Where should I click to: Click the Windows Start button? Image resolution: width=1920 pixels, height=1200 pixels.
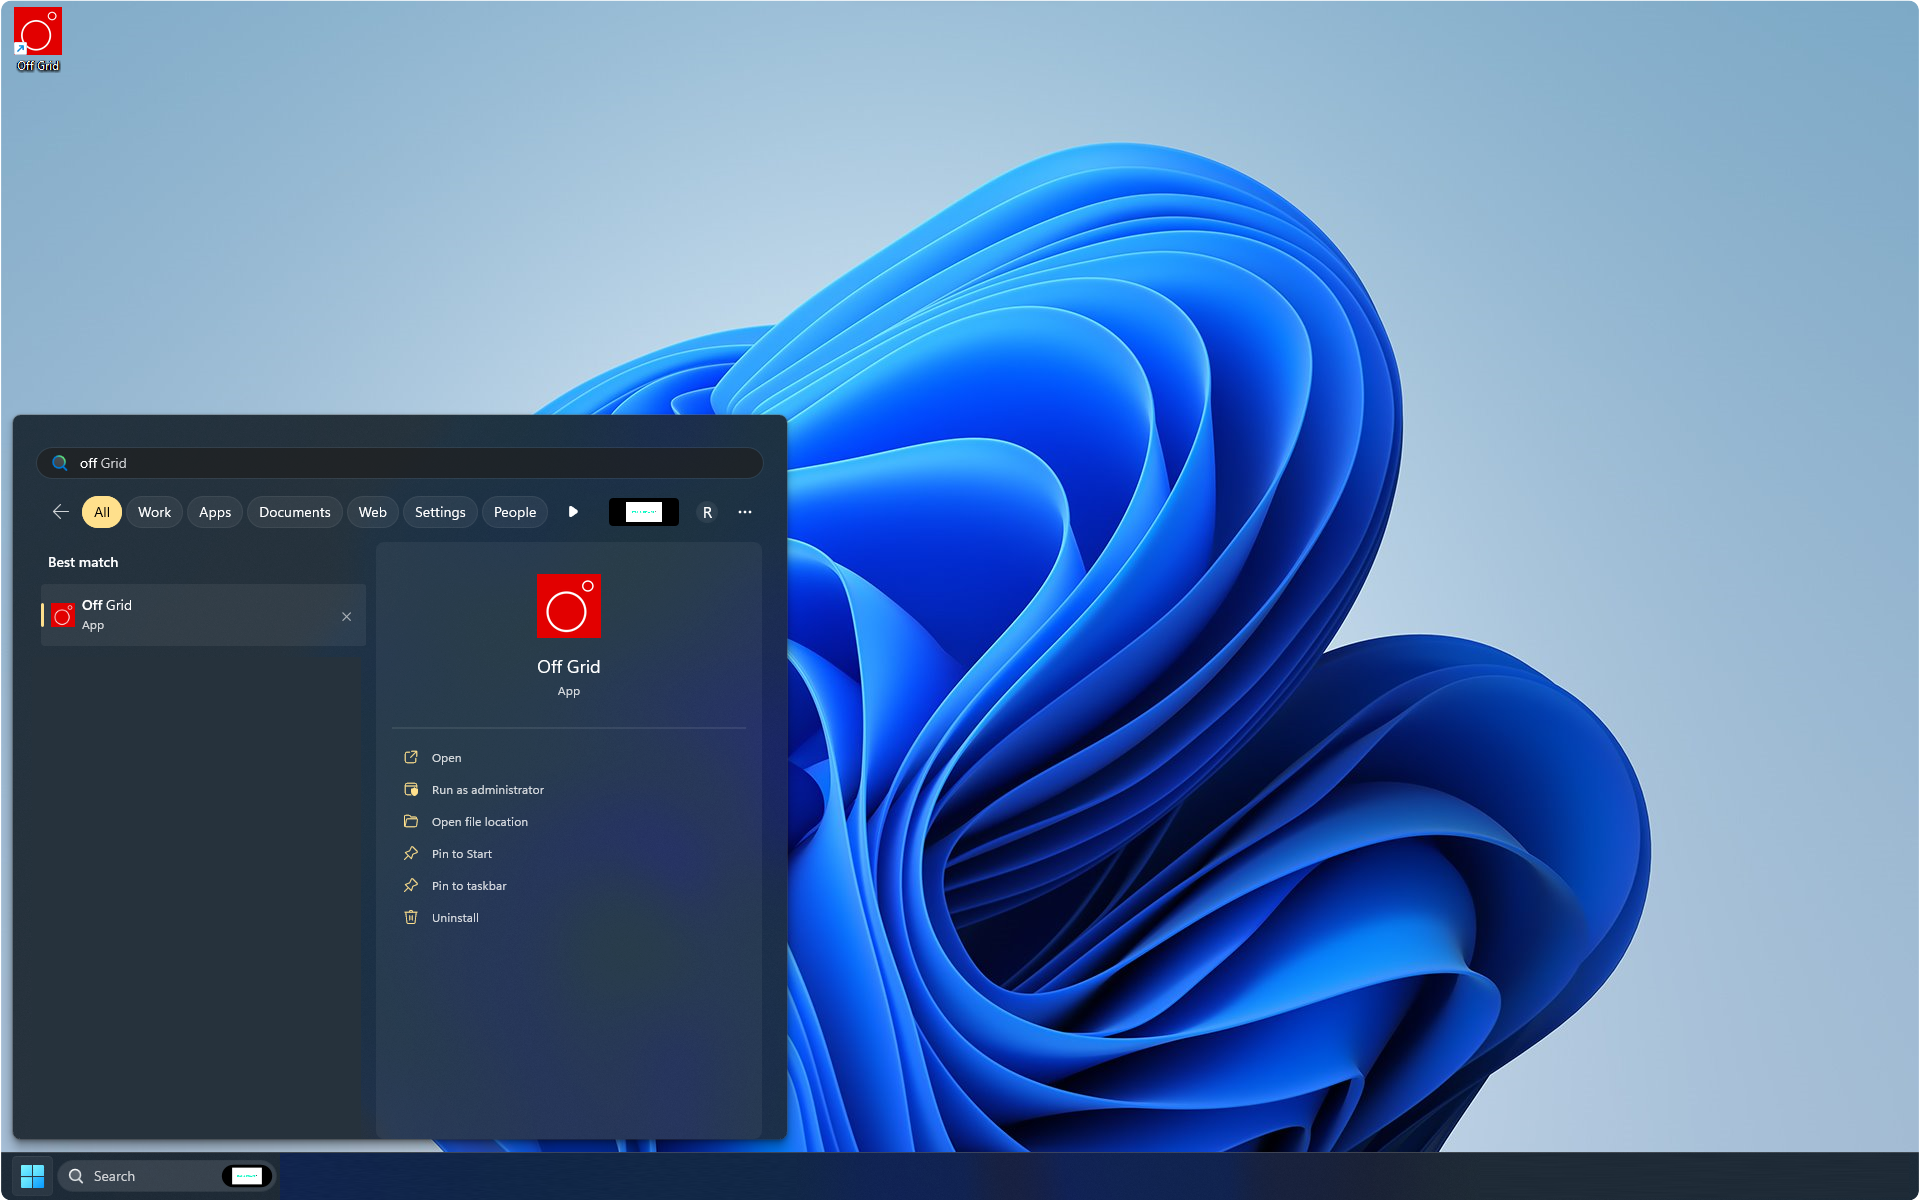point(32,1176)
